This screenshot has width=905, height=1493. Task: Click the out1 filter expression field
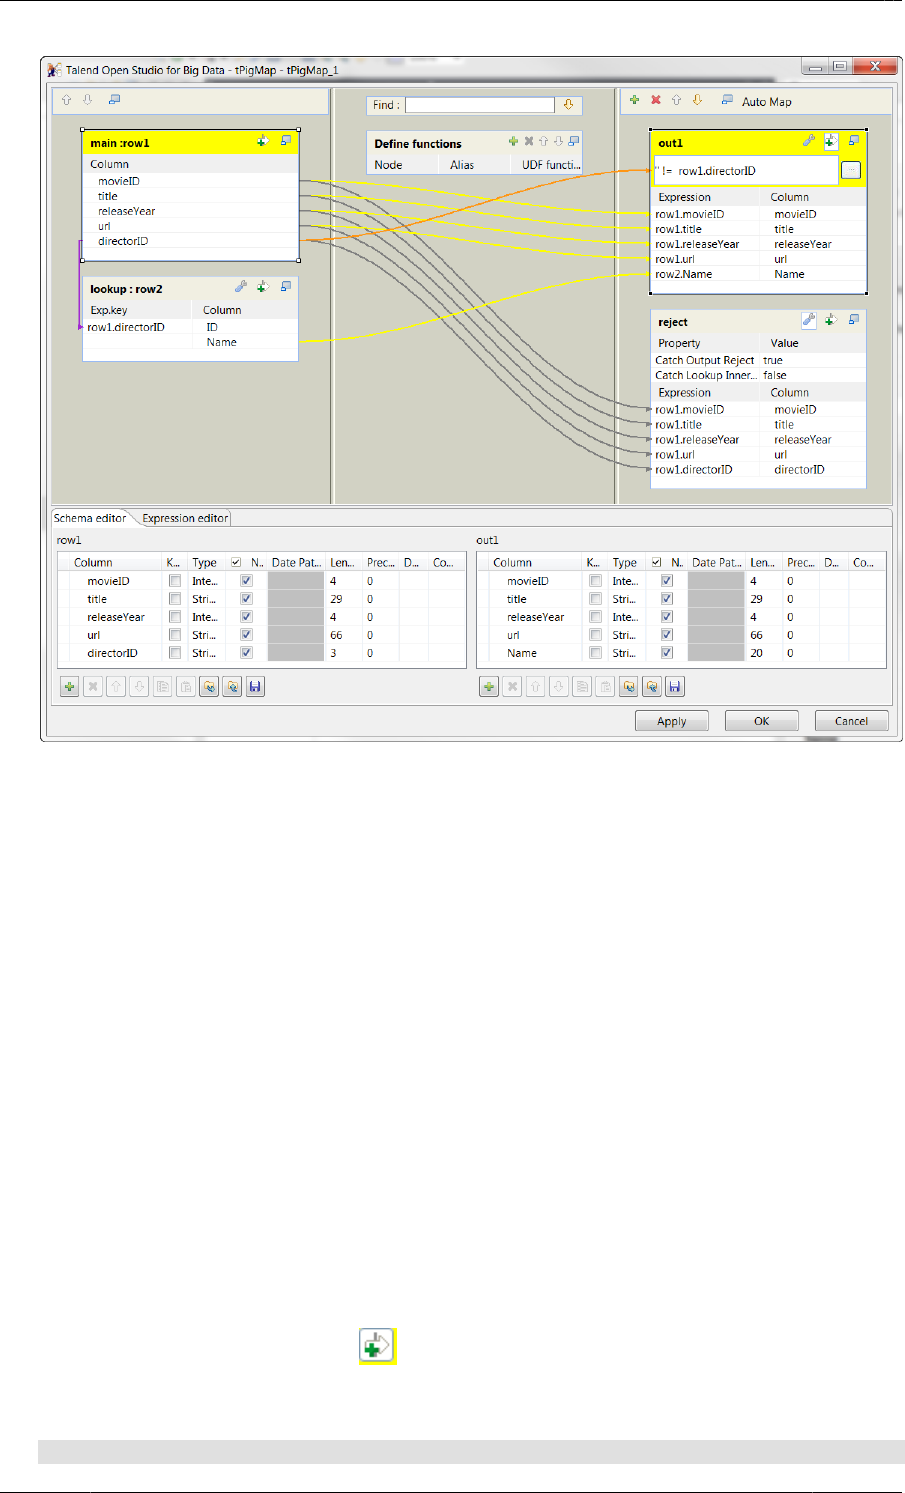(746, 171)
